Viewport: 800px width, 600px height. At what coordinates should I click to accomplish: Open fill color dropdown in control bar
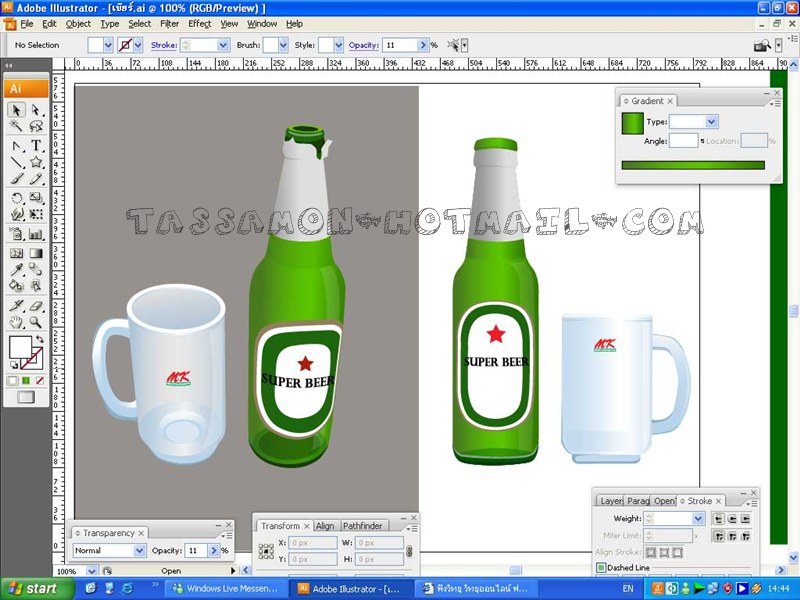(x=108, y=45)
